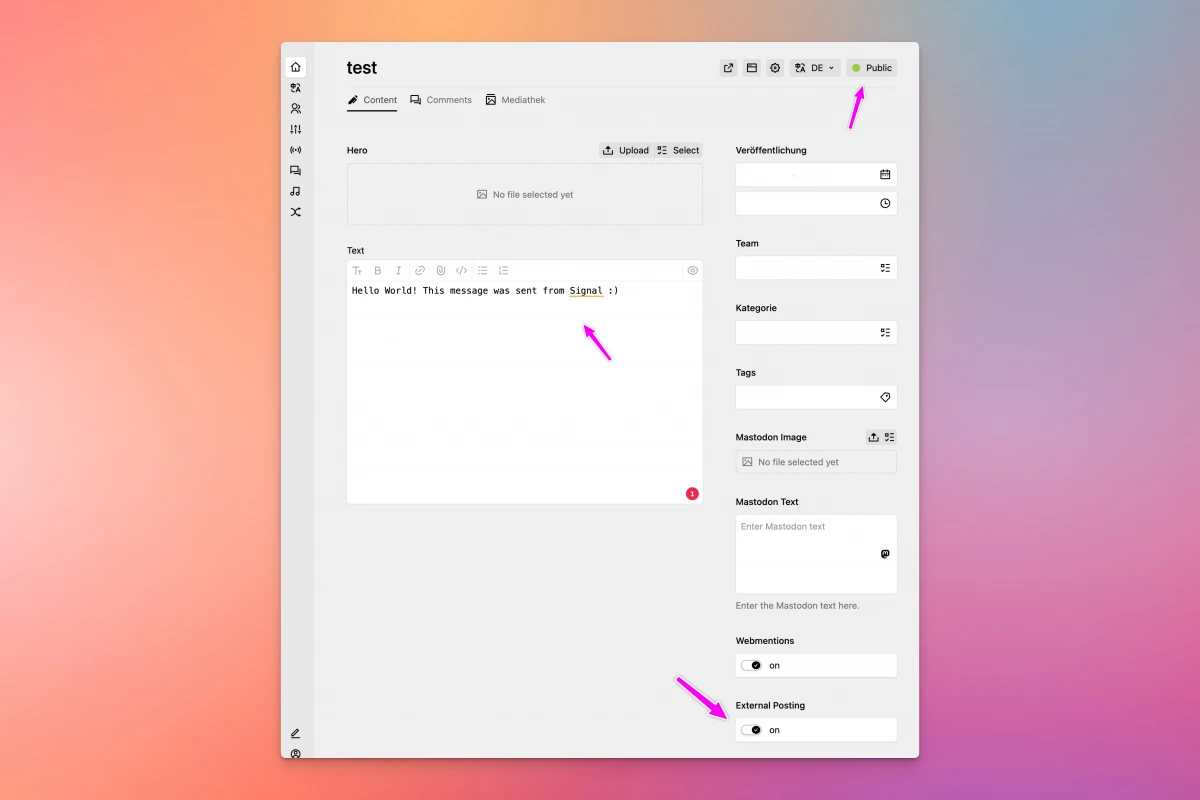The image size is (1200, 800).
Task: Toggle the Text editor preview eye
Action: 692,270
